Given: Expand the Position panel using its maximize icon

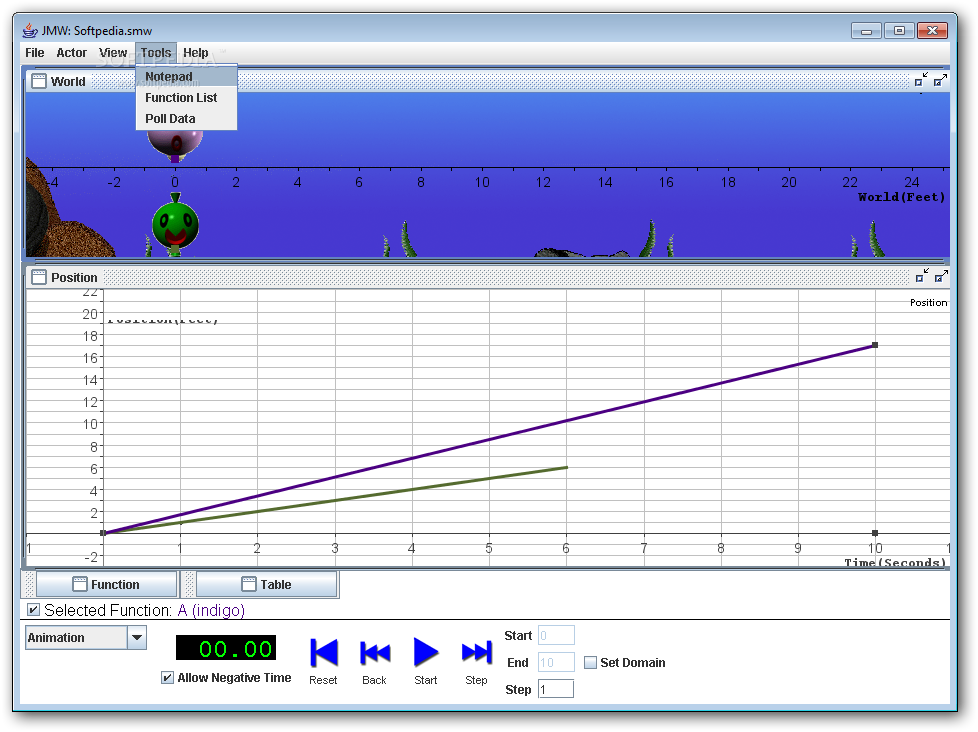Looking at the screenshot, I should pos(941,276).
